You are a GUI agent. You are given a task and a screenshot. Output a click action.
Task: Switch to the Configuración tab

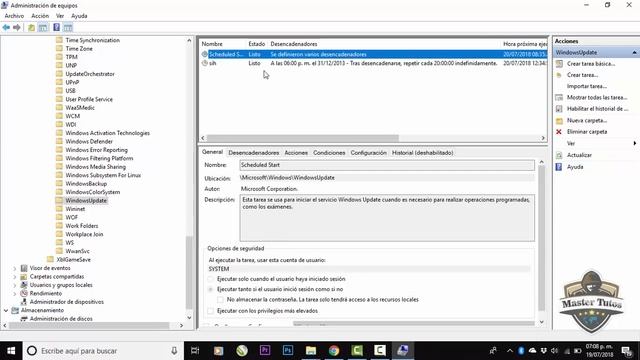[368, 153]
